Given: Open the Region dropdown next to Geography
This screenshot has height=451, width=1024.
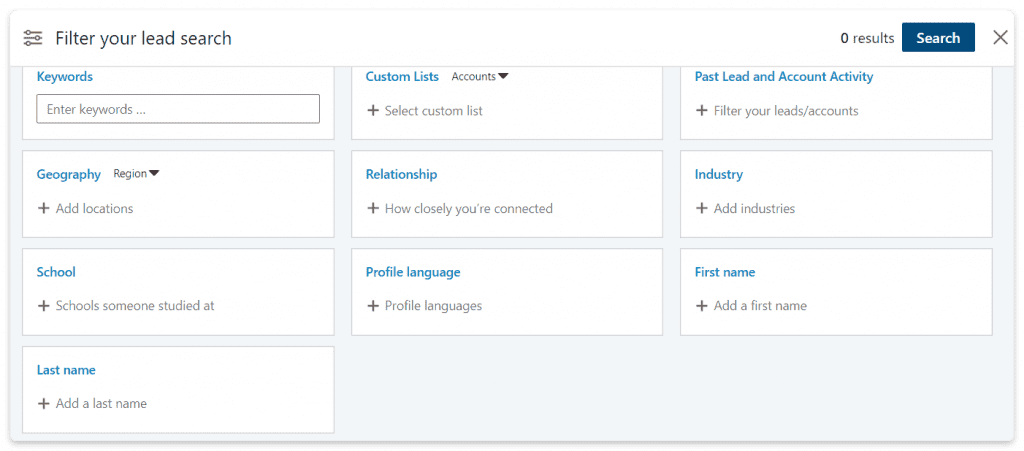Looking at the screenshot, I should pyautogui.click(x=136, y=174).
